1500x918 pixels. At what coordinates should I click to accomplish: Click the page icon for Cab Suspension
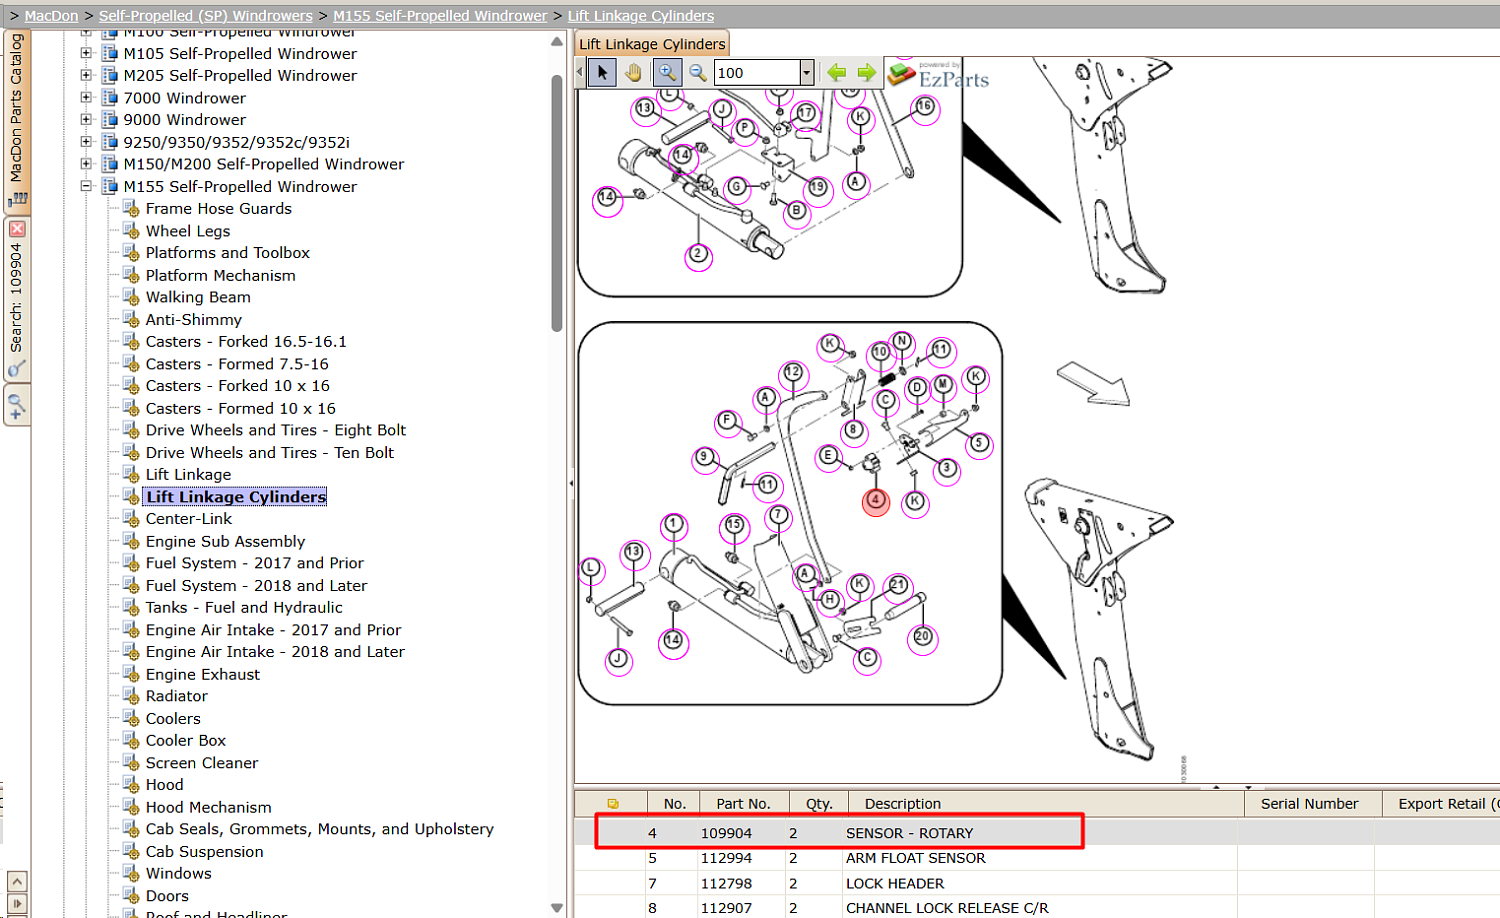131,852
